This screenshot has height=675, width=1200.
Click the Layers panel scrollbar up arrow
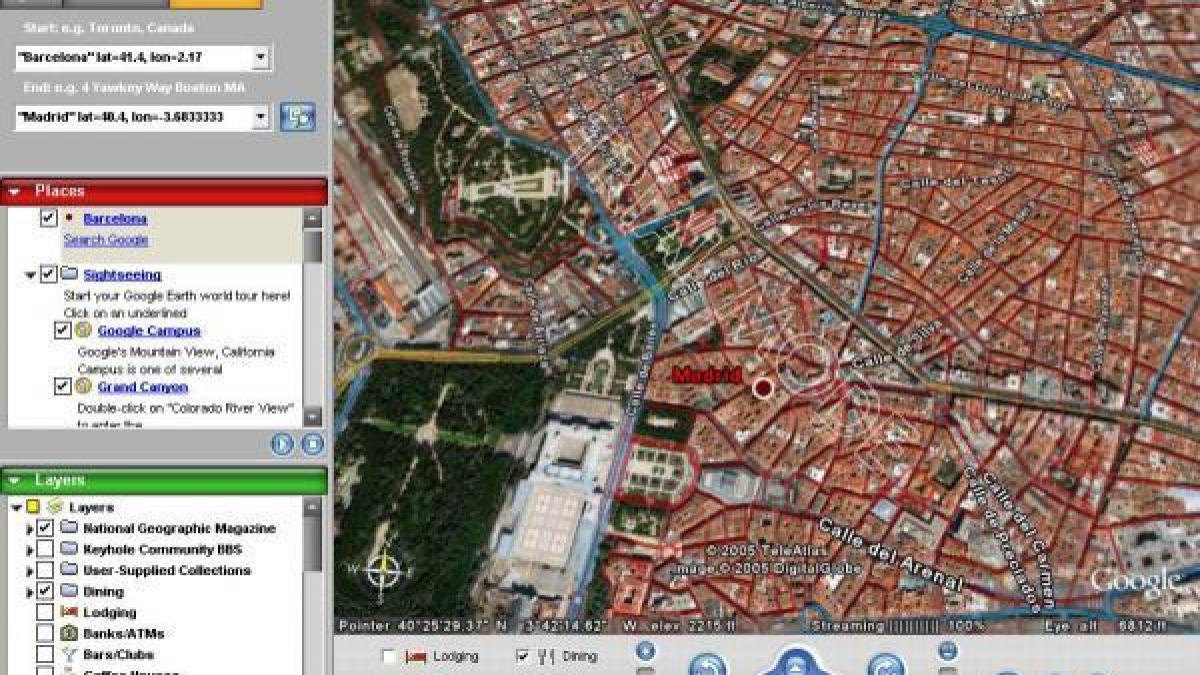[313, 508]
